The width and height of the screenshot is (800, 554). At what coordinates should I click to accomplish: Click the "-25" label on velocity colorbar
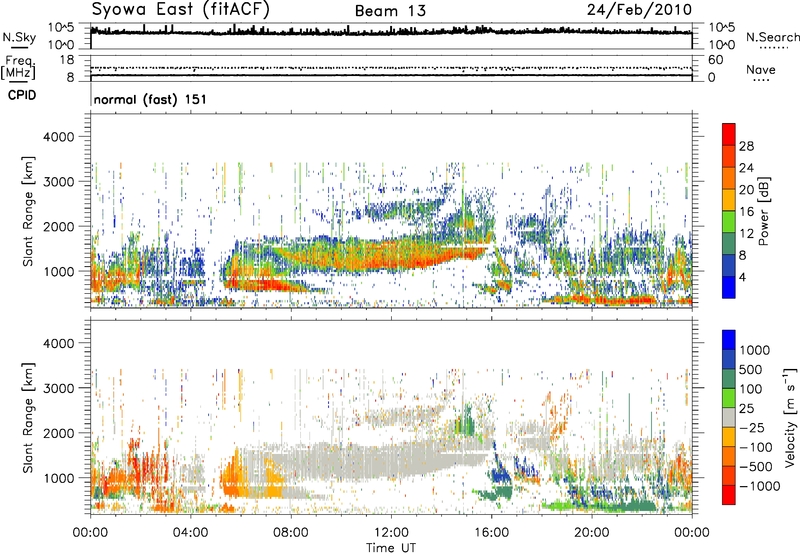coord(753,428)
